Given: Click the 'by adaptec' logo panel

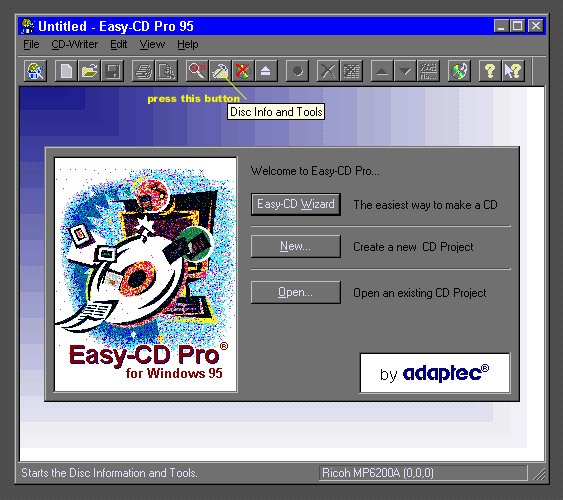Looking at the screenshot, I should point(435,373).
